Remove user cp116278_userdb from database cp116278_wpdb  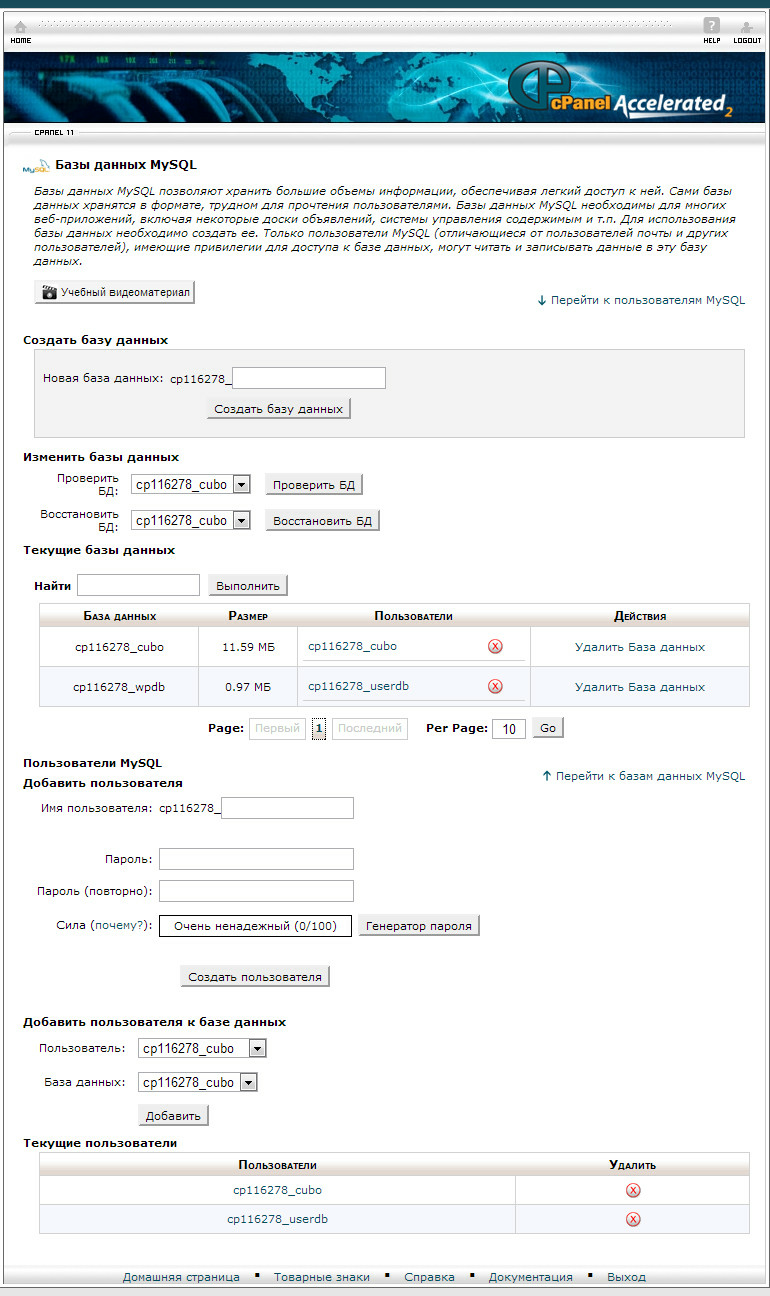click(495, 687)
